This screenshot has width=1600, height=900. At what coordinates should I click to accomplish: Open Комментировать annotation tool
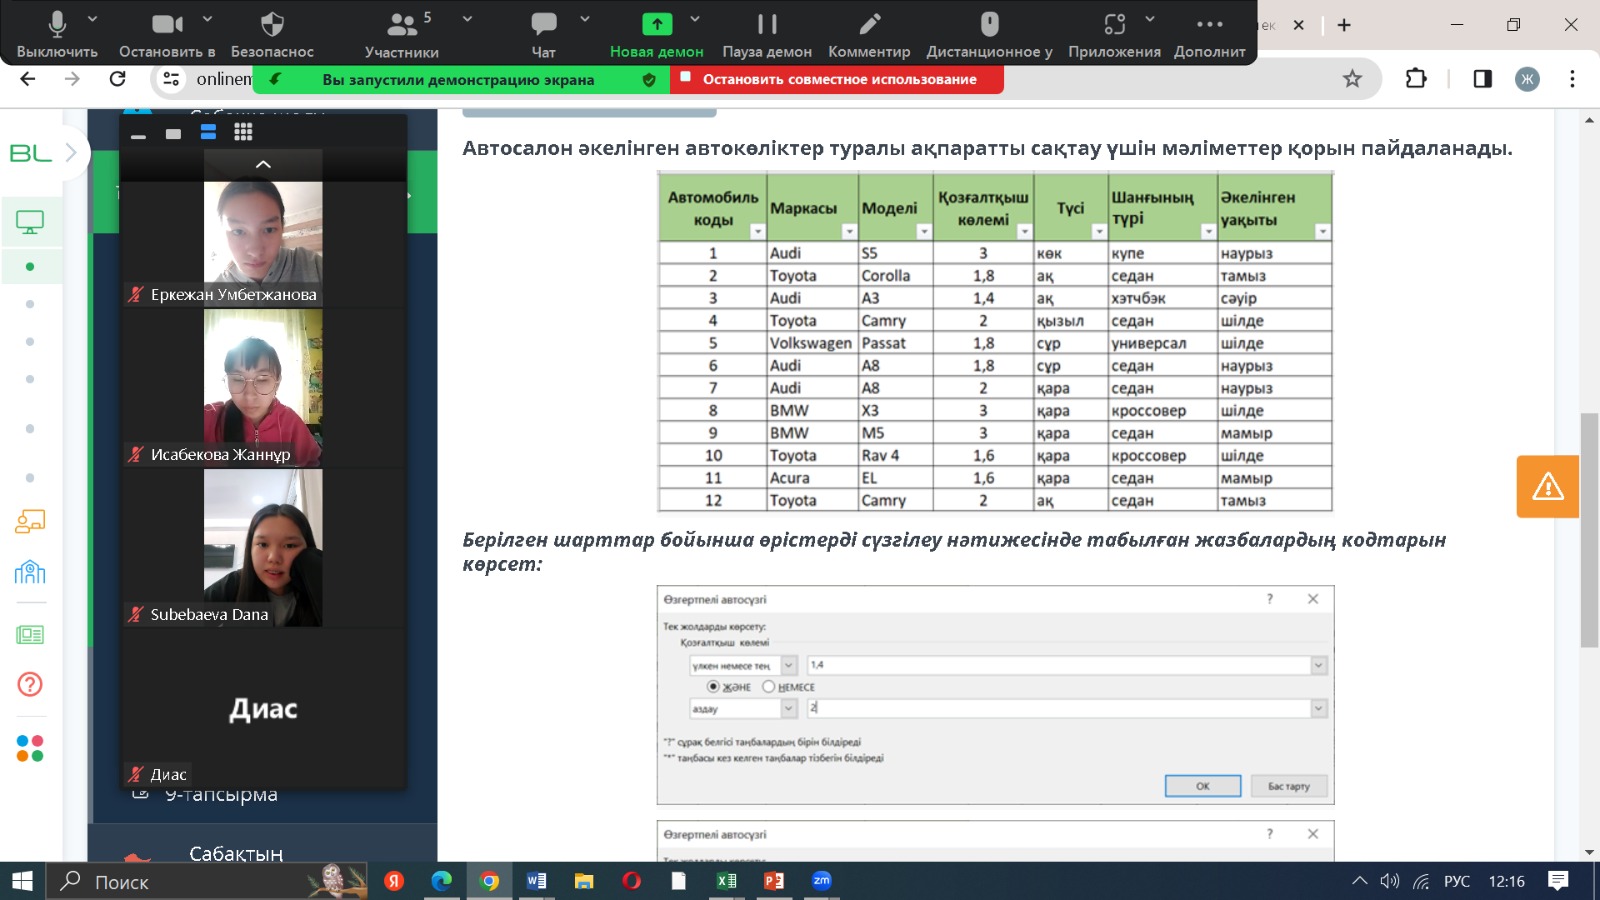tap(869, 34)
